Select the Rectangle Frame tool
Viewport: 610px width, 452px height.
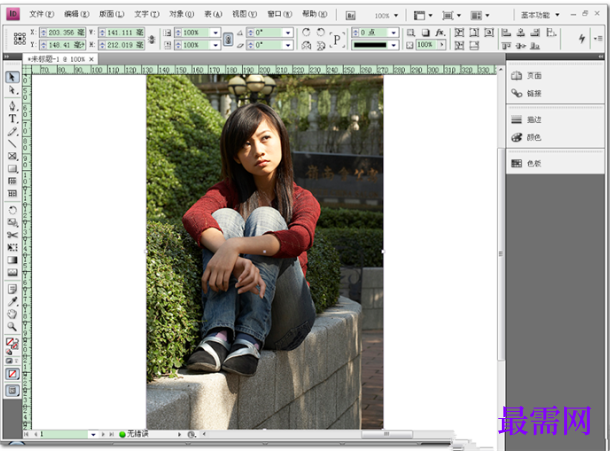pos(12,156)
